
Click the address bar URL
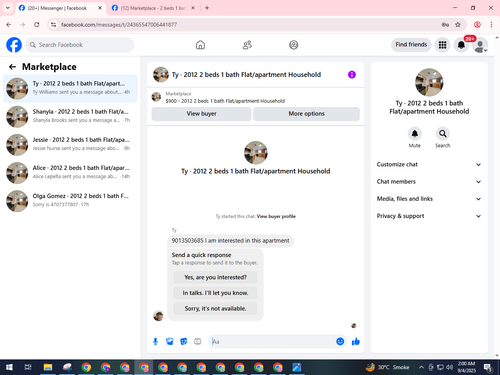coord(119,25)
